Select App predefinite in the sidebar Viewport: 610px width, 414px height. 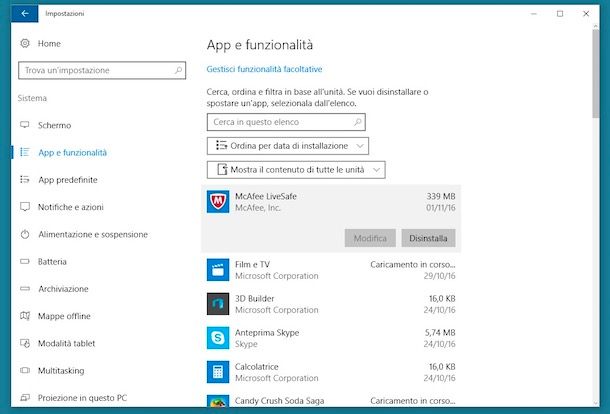click(68, 180)
